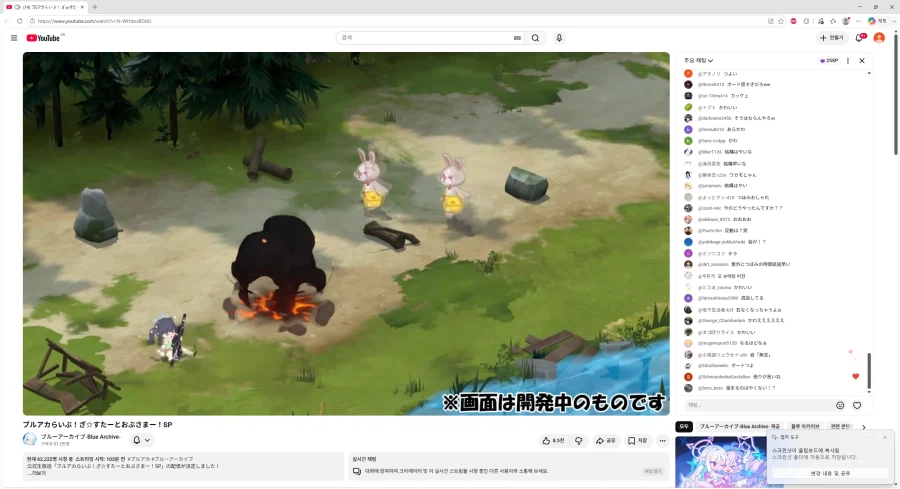
Task: Open @SchwandenkeGestalten chat message
Action: 739,377
